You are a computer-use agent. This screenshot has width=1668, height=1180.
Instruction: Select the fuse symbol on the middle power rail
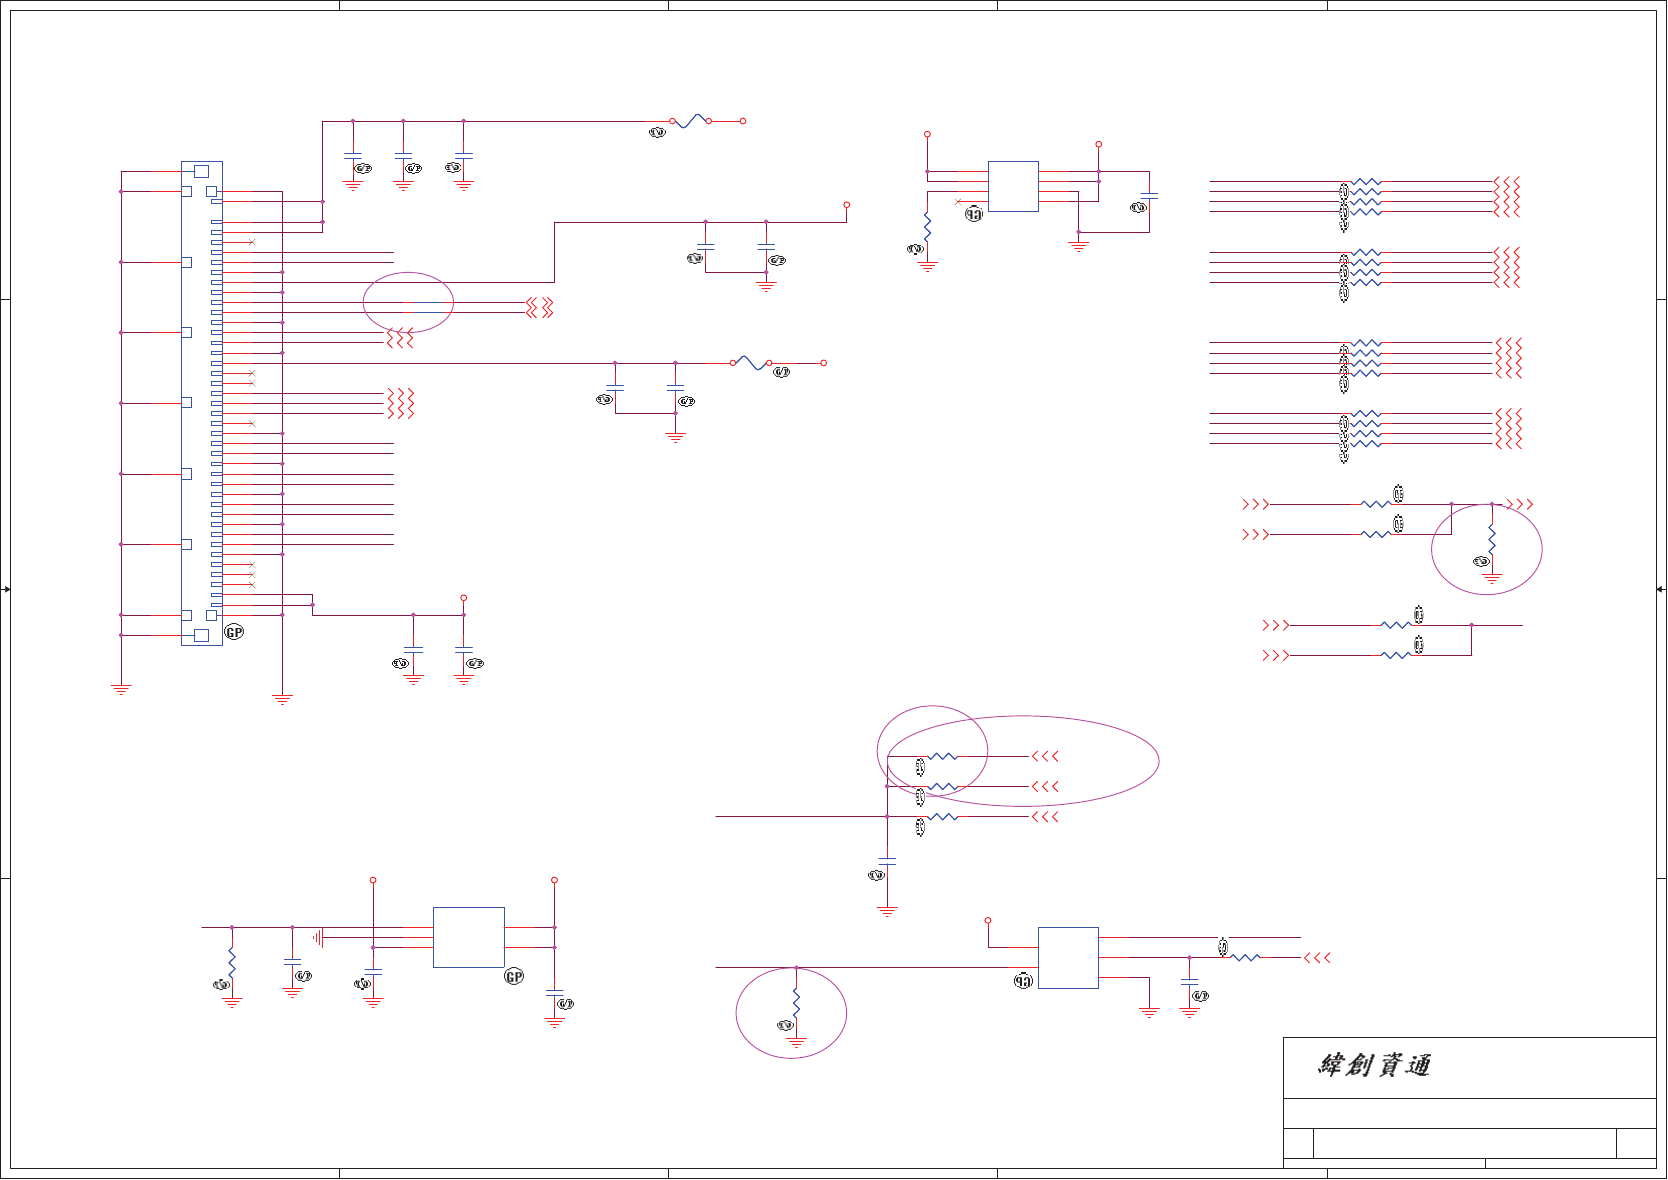click(x=750, y=363)
